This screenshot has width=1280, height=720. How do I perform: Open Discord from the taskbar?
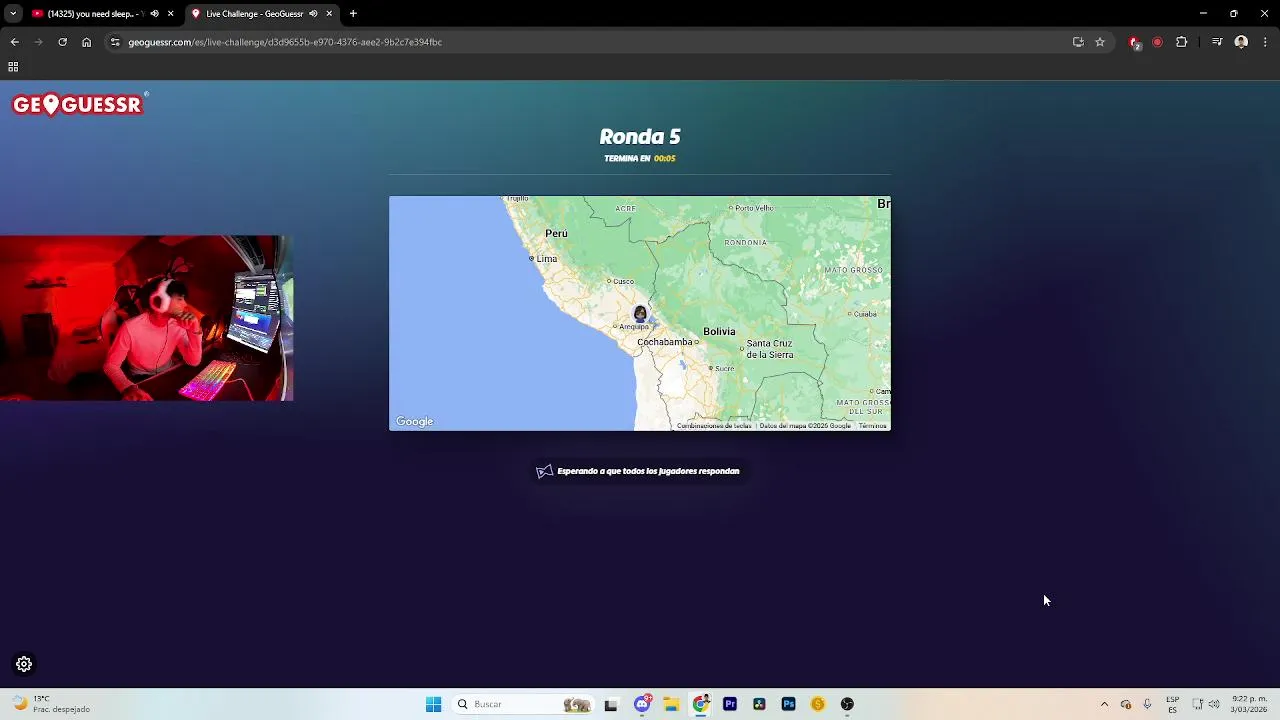pos(642,704)
